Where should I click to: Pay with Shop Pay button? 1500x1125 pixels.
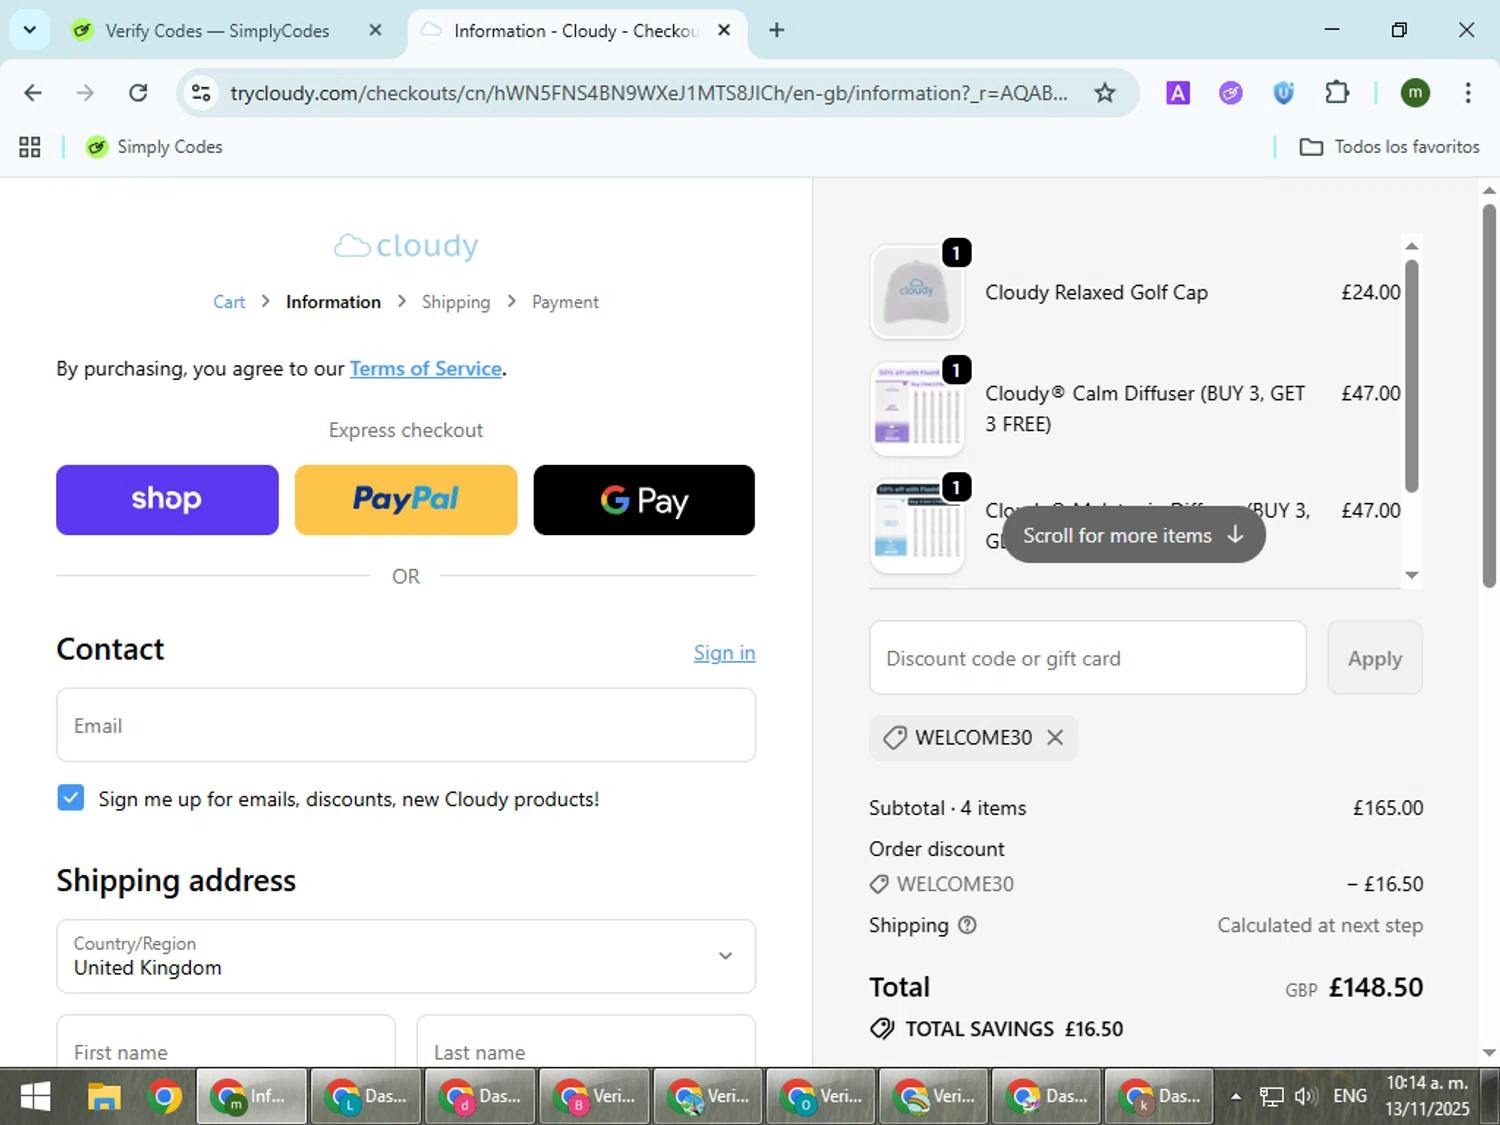point(167,500)
